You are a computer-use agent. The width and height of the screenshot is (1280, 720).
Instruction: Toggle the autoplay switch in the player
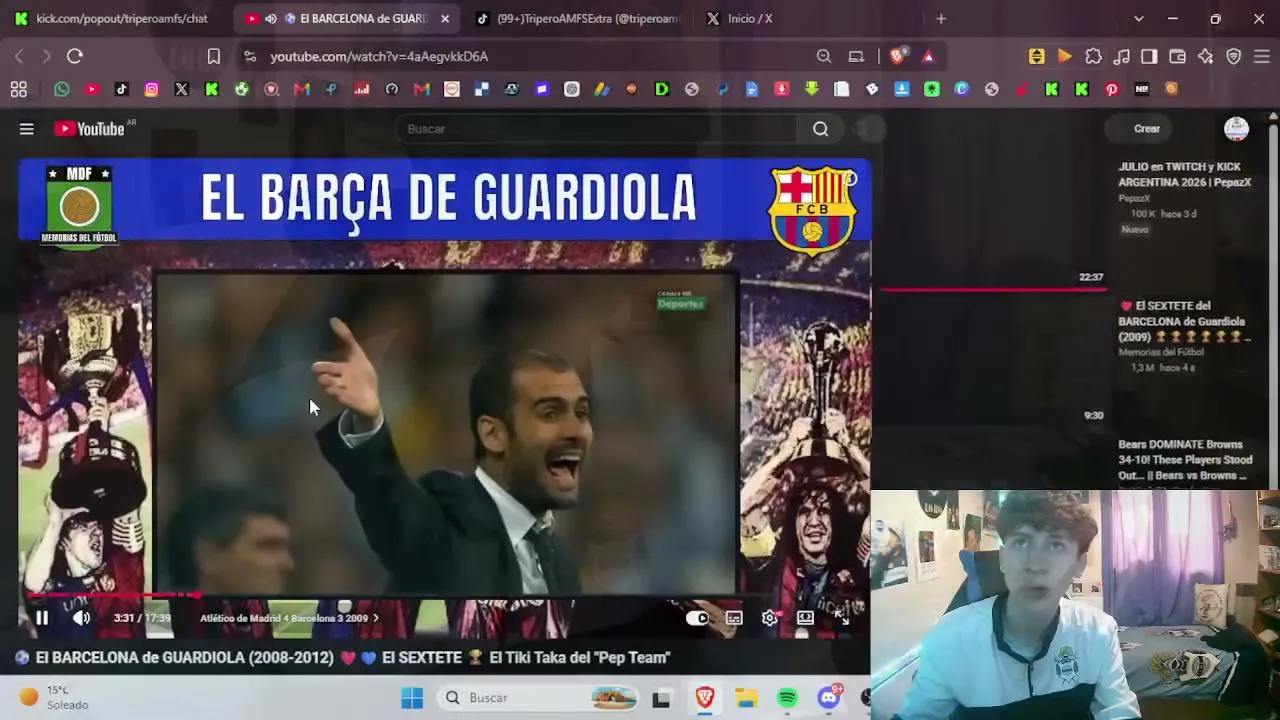(698, 618)
